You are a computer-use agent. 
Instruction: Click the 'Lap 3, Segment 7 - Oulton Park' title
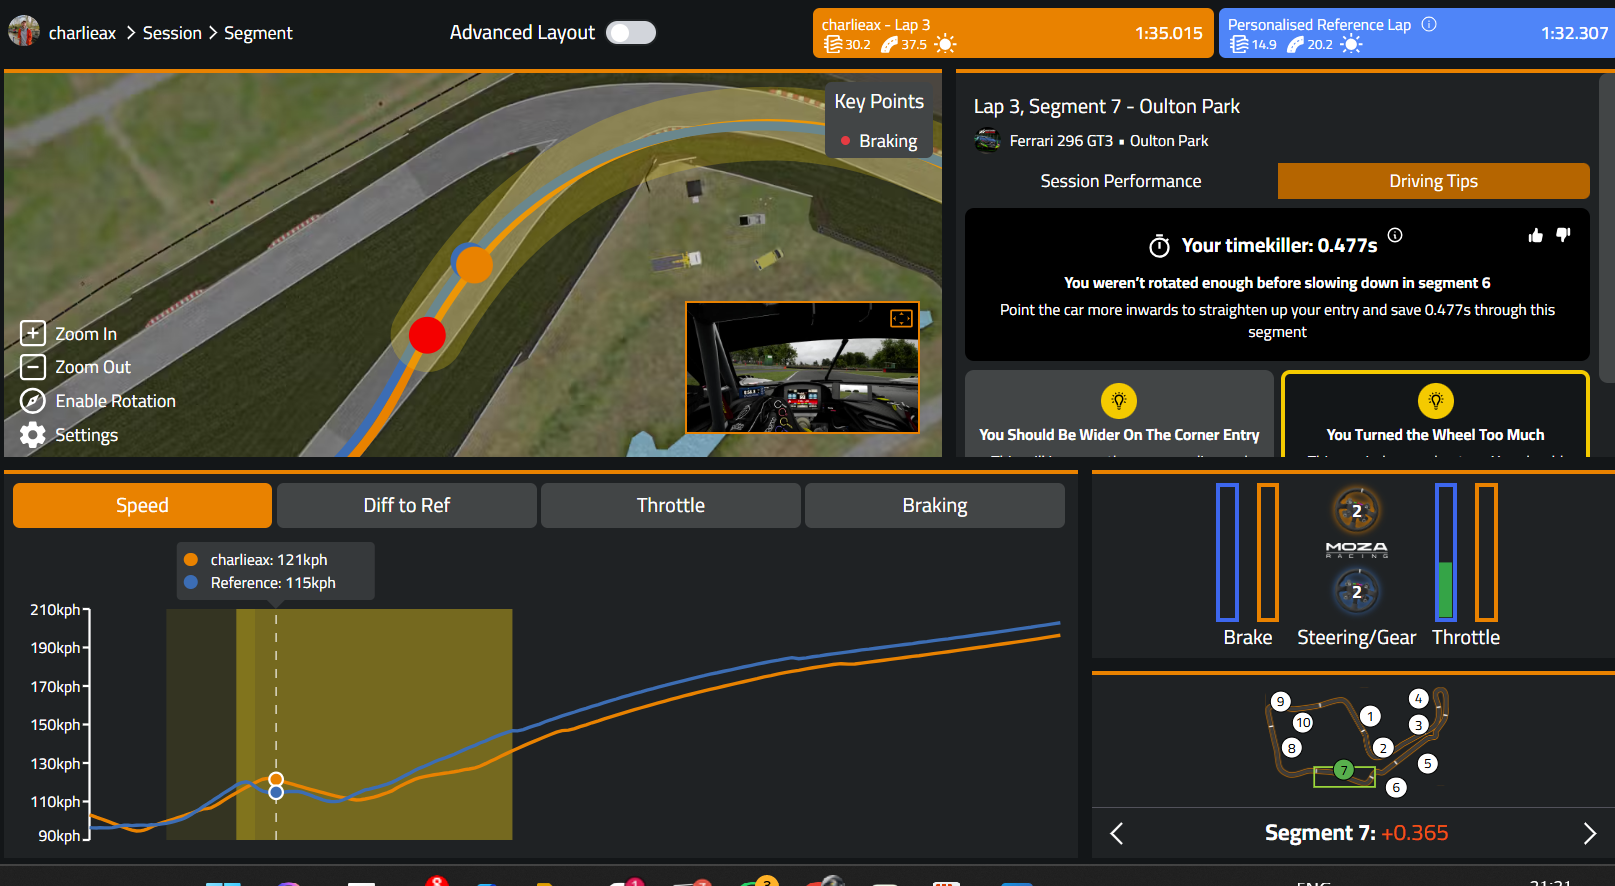[1107, 106]
